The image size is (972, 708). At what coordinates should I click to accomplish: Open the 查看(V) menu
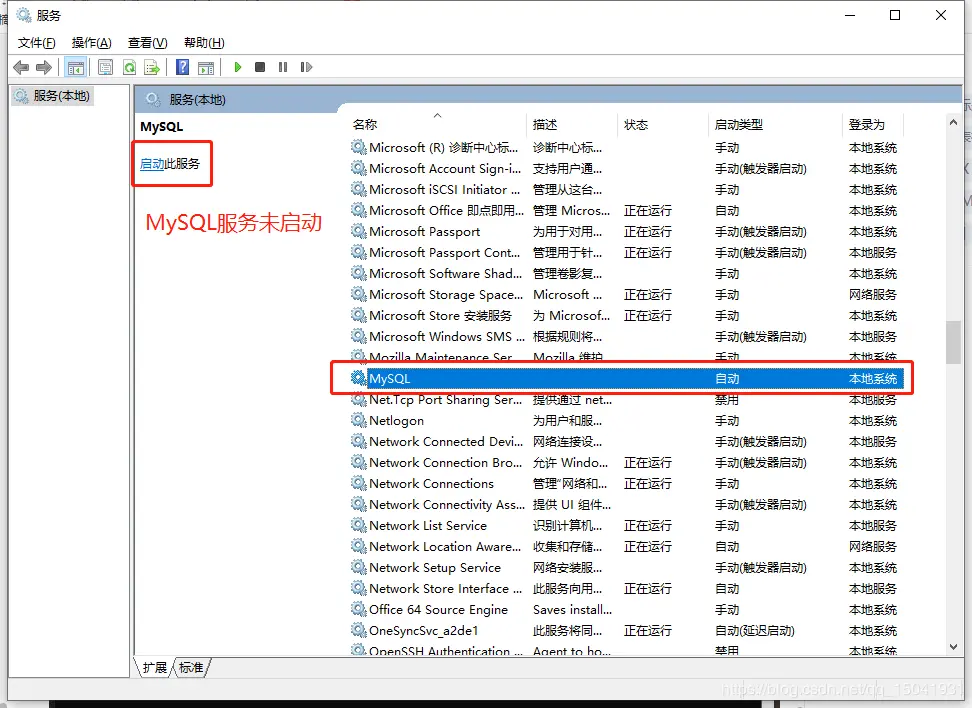(x=148, y=43)
